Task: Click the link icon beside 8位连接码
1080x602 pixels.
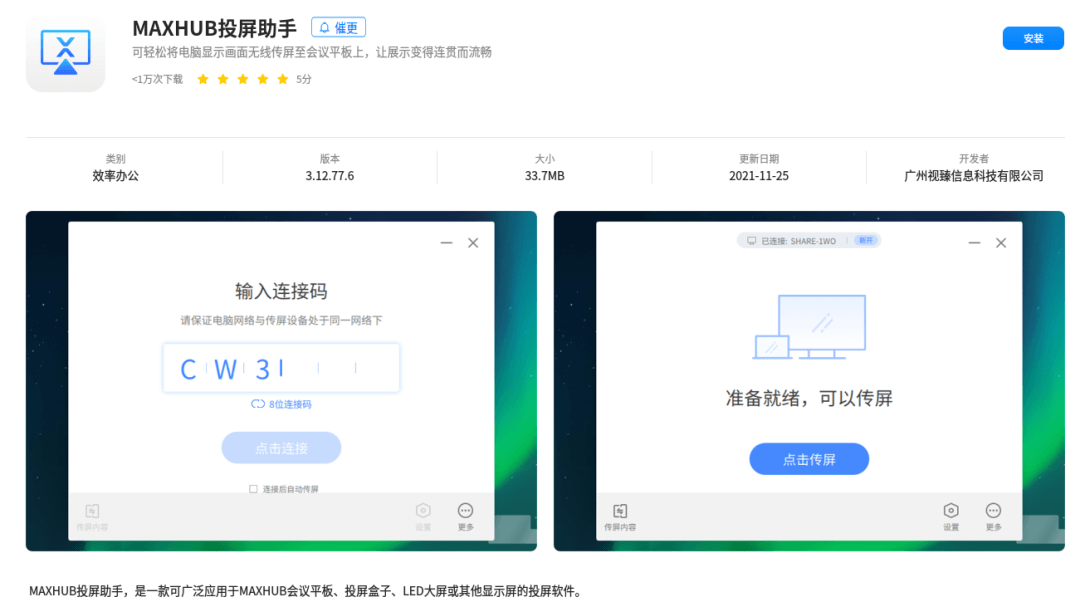Action: (258, 404)
